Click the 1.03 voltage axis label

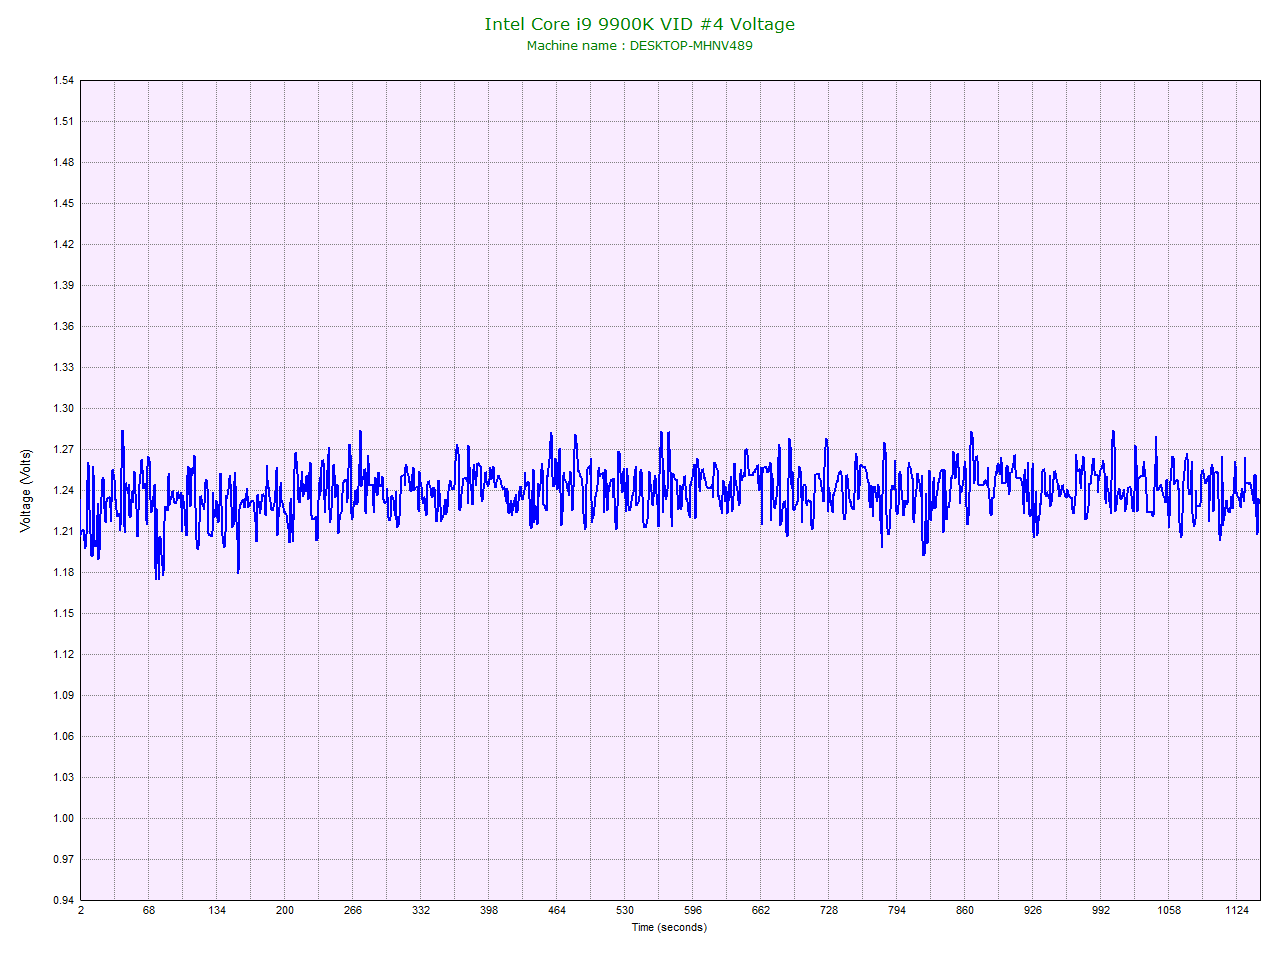click(64, 778)
